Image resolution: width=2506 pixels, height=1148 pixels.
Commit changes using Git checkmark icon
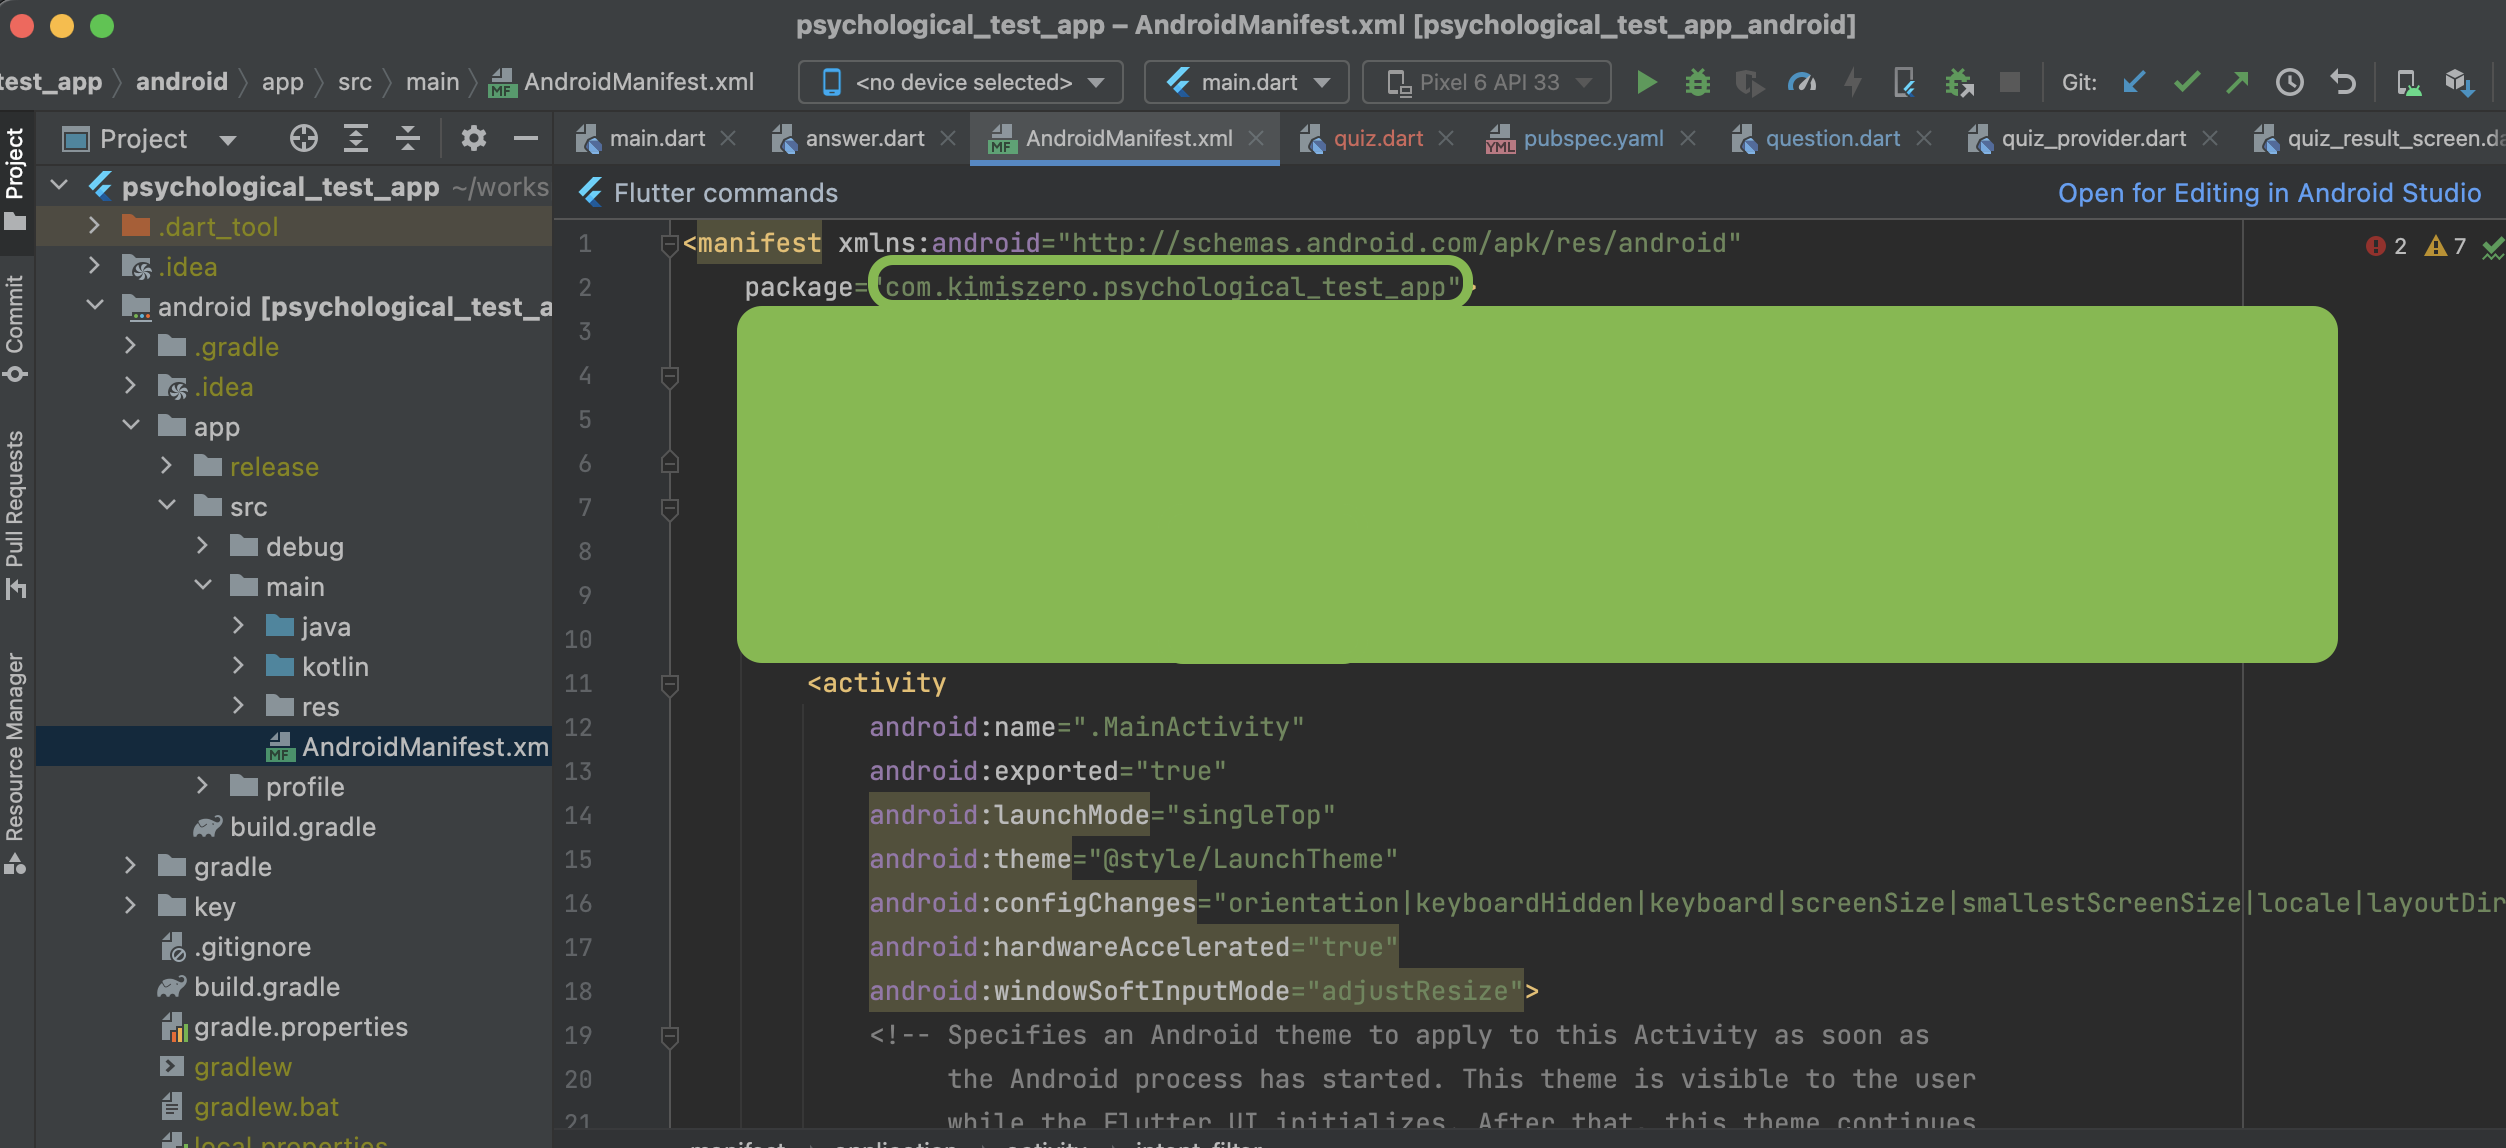pos(2186,82)
